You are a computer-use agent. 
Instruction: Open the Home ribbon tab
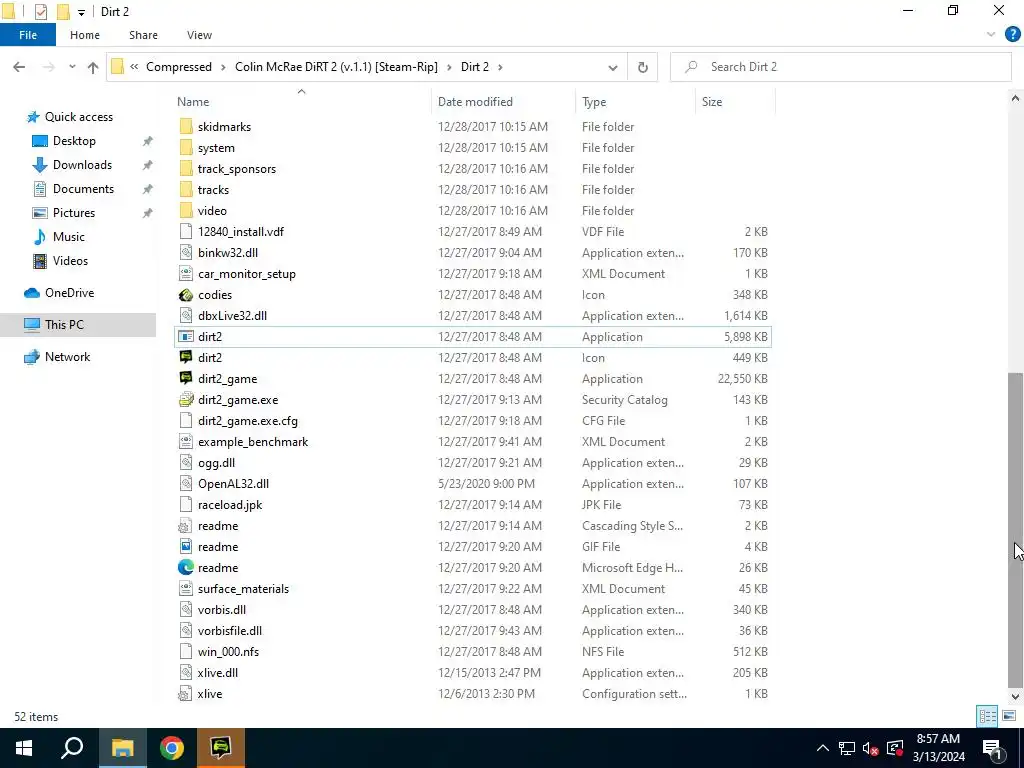85,35
